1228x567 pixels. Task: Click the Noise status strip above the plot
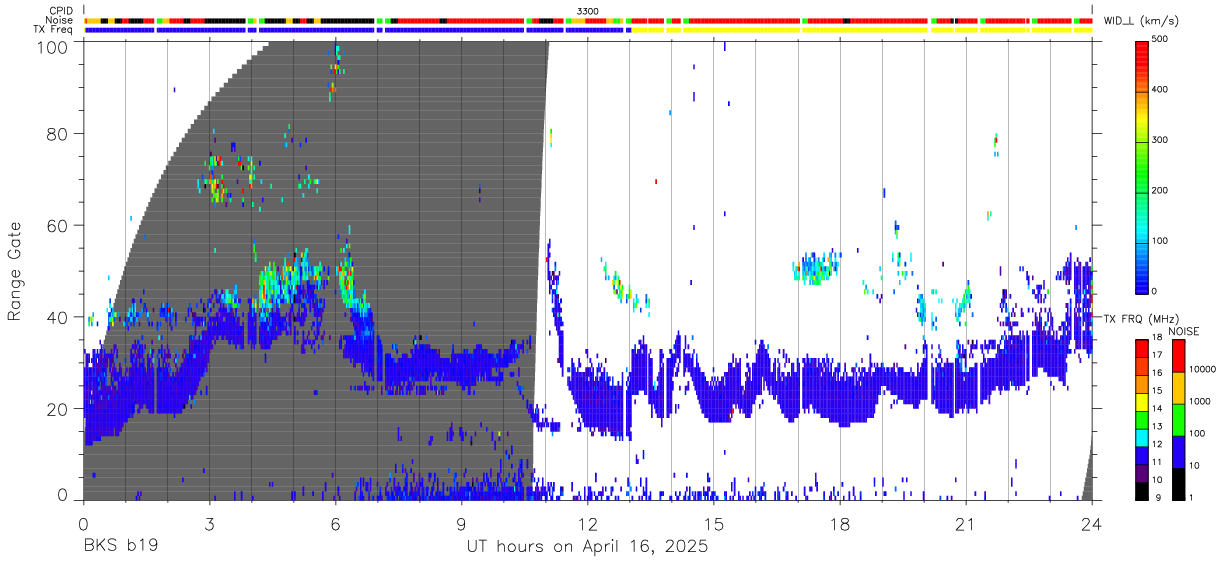[588, 20]
